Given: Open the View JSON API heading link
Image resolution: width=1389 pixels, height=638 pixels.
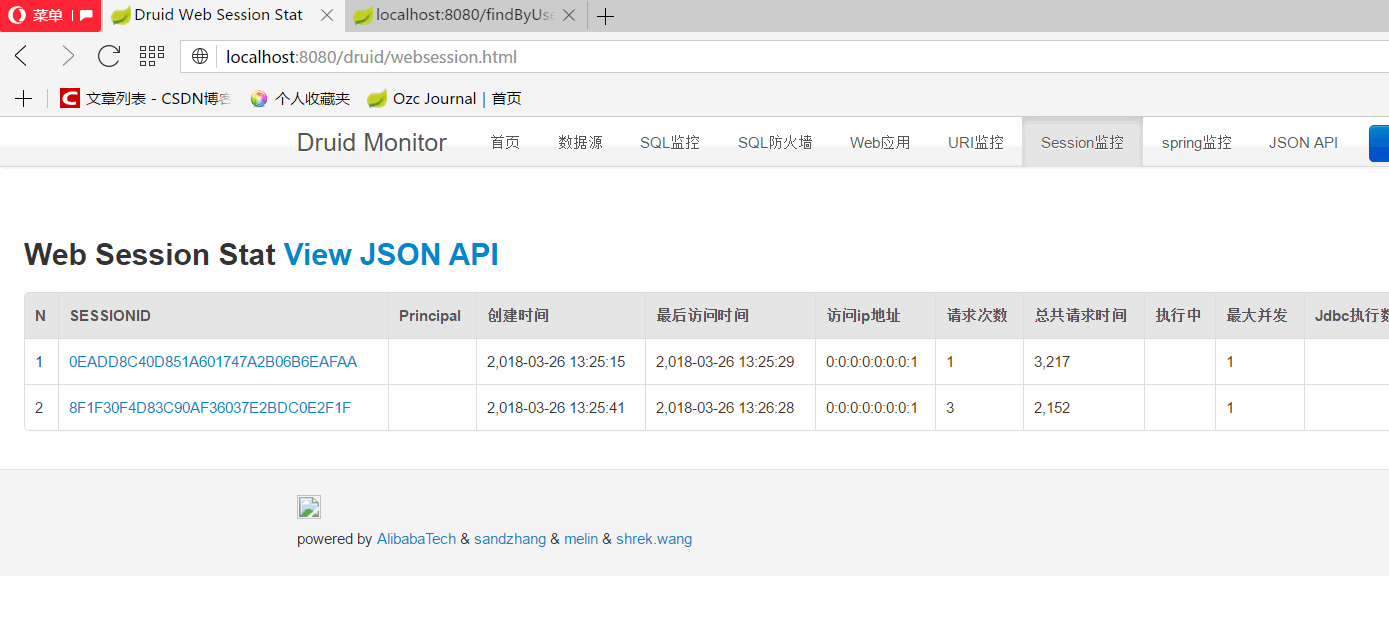Looking at the screenshot, I should tap(391, 255).
